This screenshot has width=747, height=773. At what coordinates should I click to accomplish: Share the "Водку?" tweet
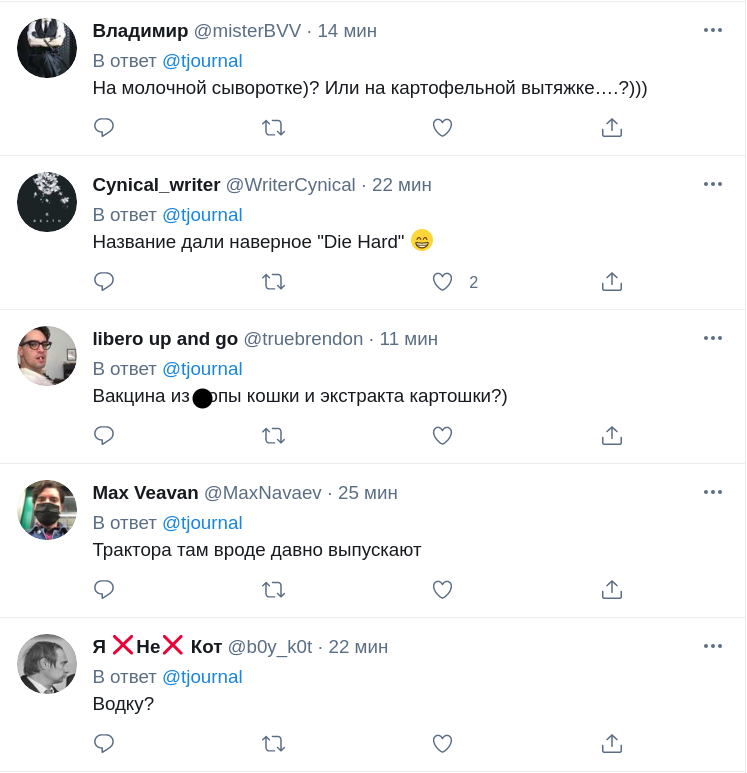[612, 744]
